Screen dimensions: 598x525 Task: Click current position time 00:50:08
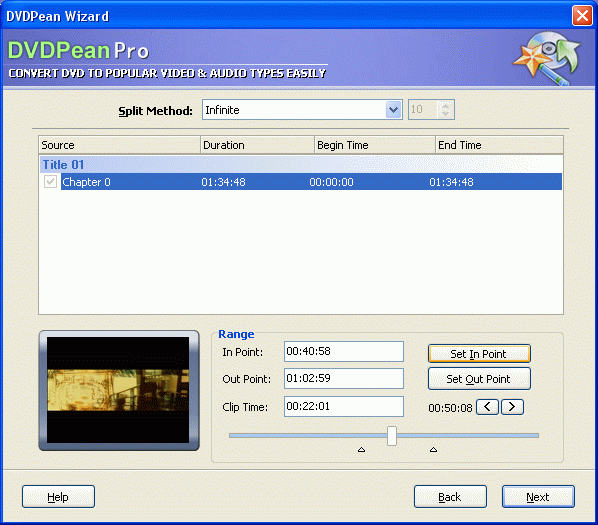coord(450,408)
